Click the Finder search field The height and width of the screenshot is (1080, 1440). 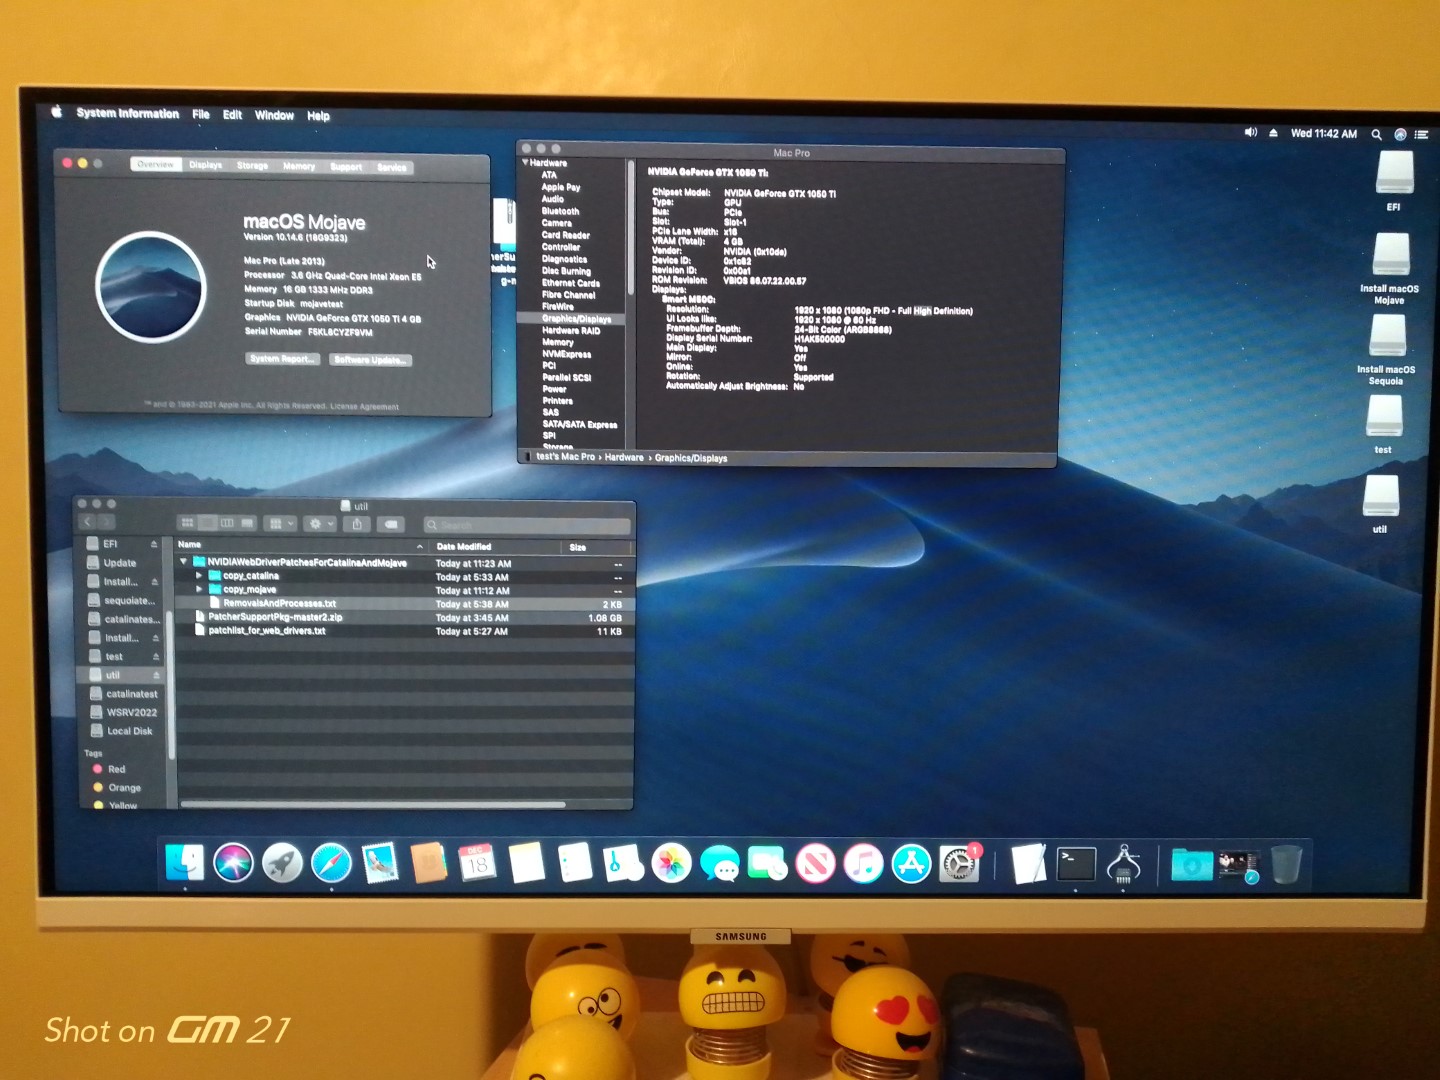(x=527, y=525)
